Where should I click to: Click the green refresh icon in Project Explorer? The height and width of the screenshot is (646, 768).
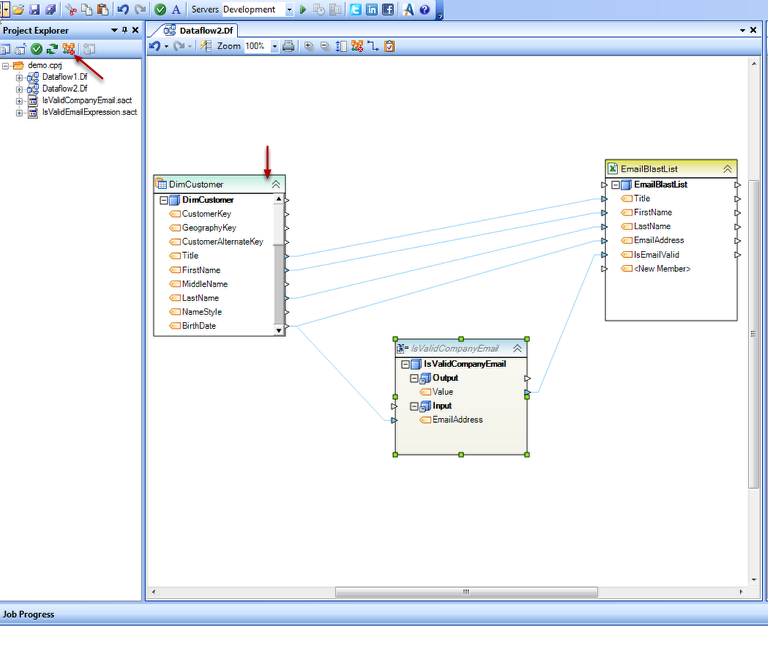click(52, 49)
